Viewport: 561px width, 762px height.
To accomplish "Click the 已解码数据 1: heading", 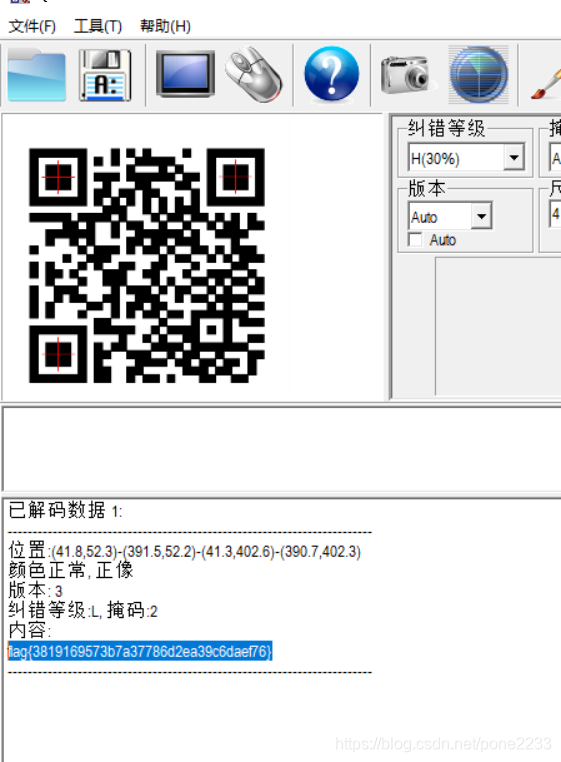I will 66,510.
